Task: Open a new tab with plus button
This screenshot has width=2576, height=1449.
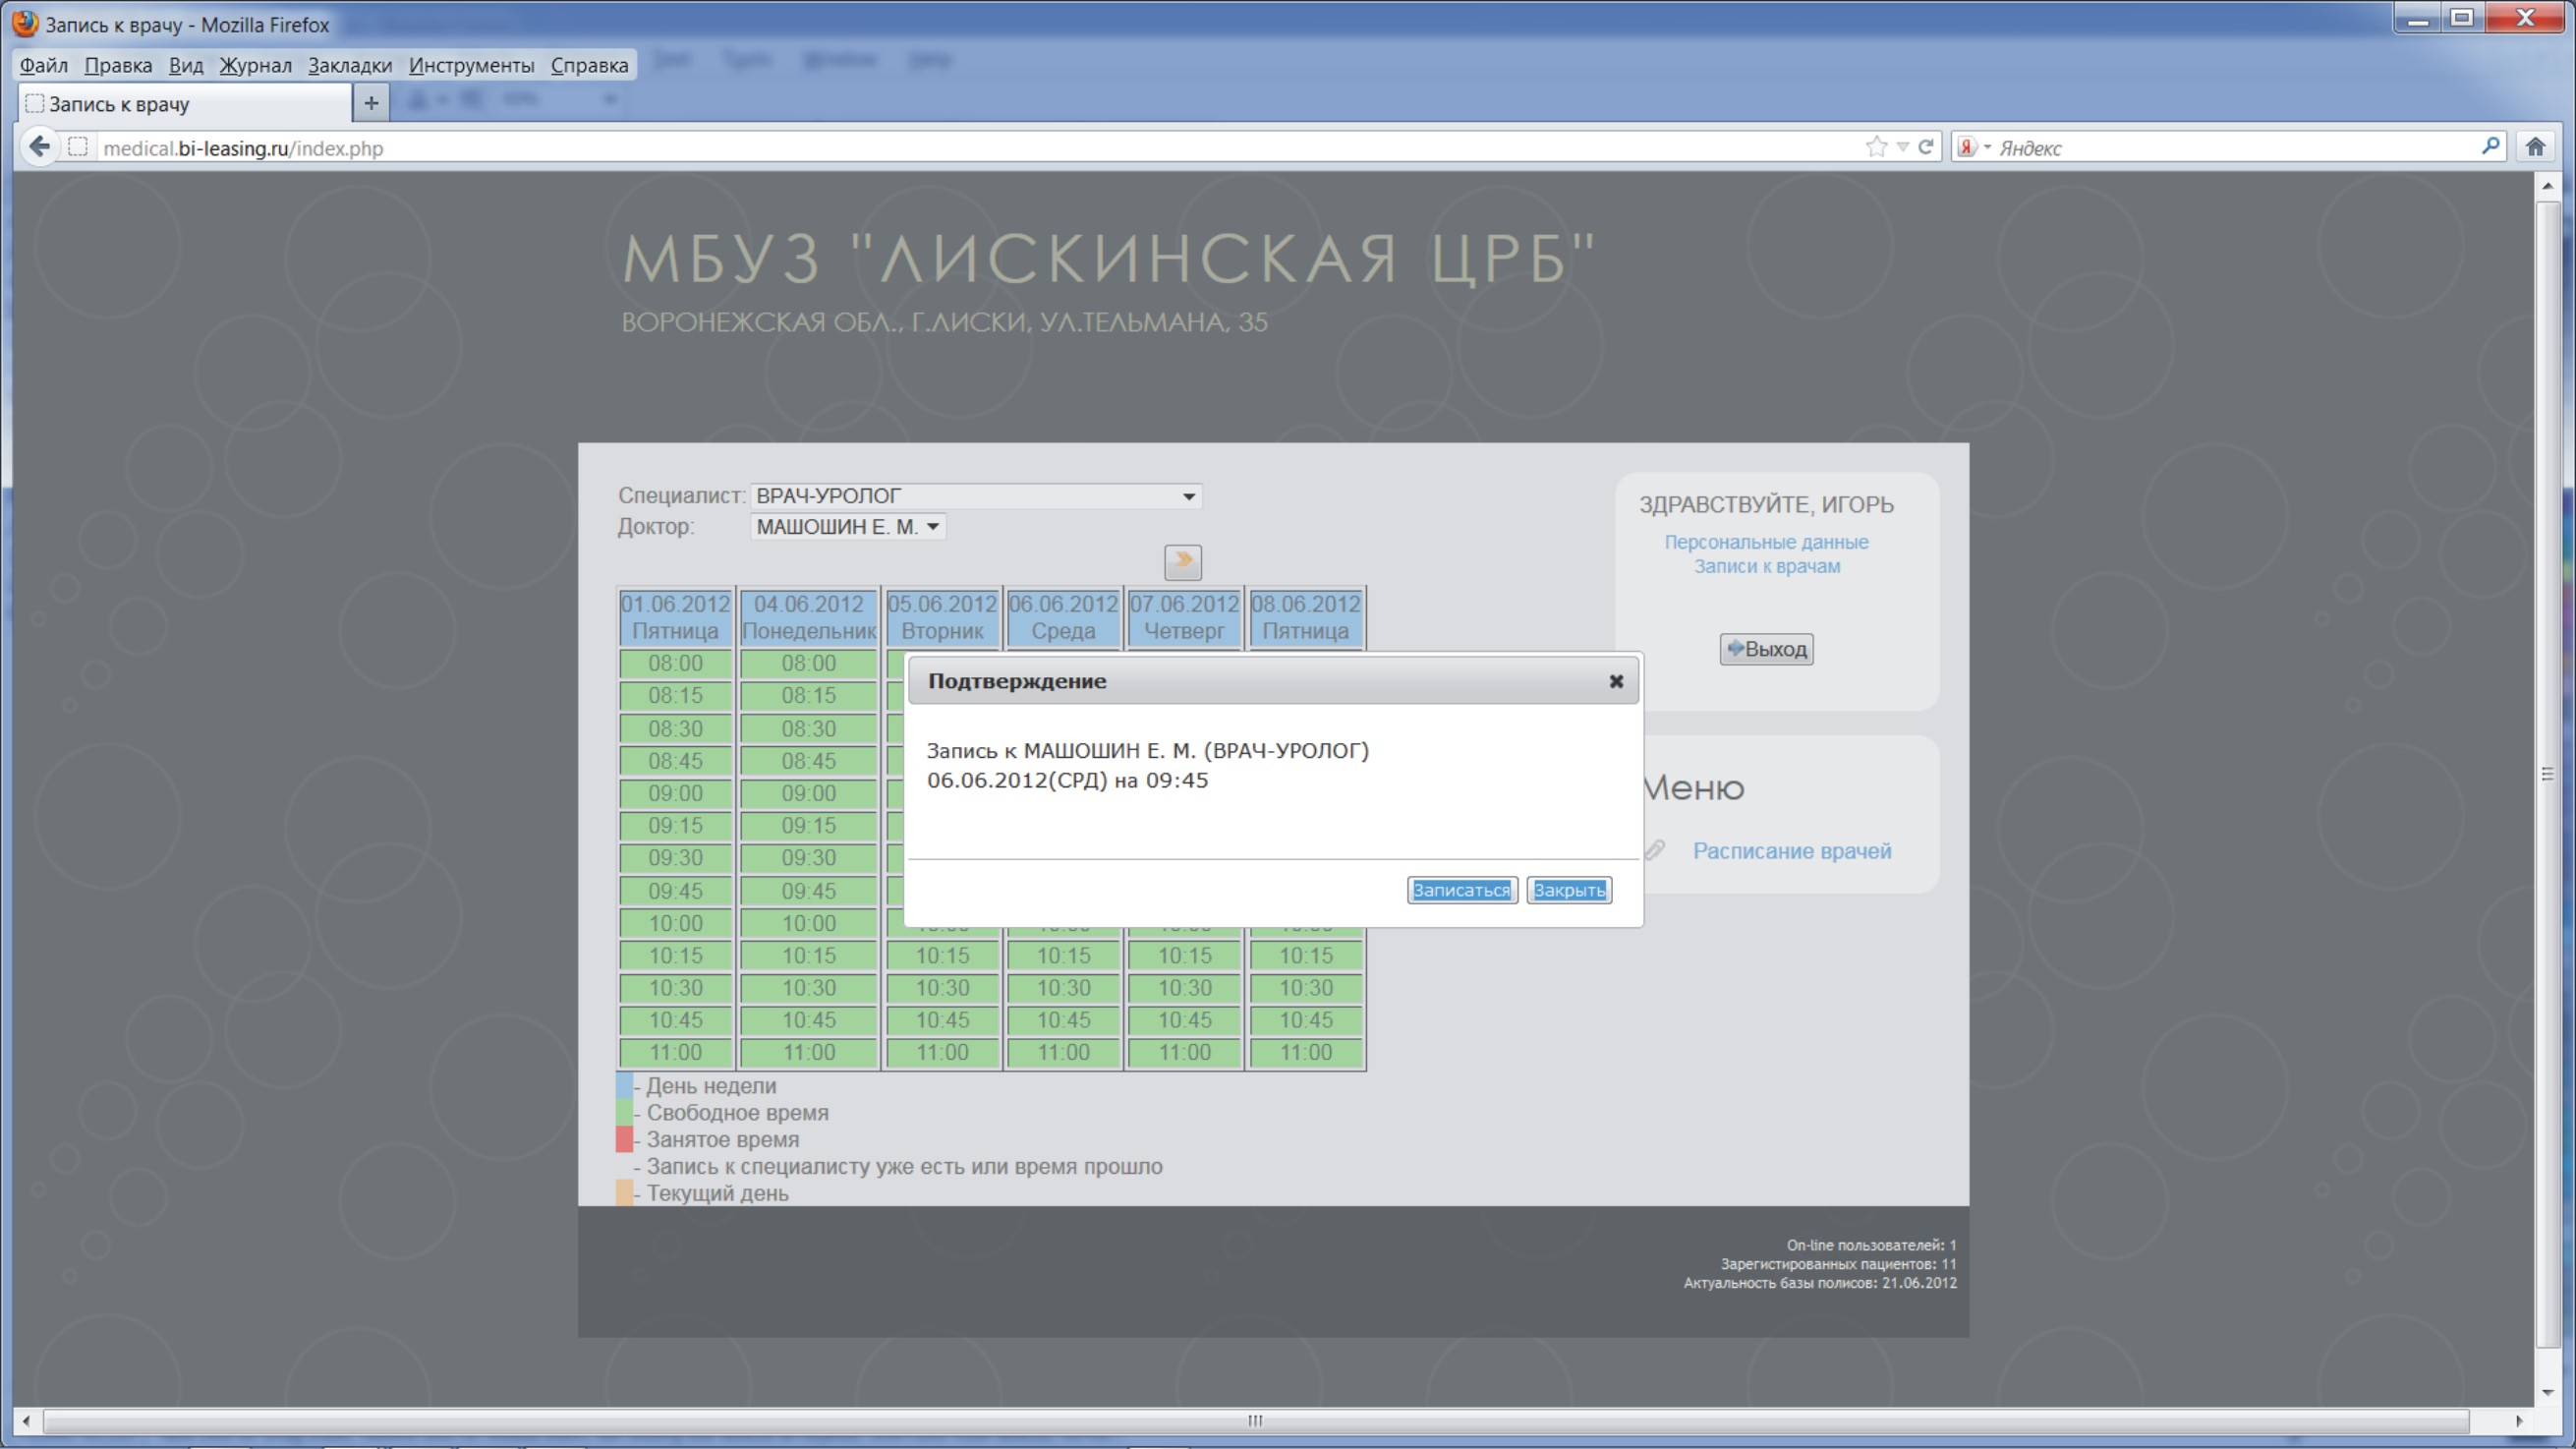Action: (371, 103)
